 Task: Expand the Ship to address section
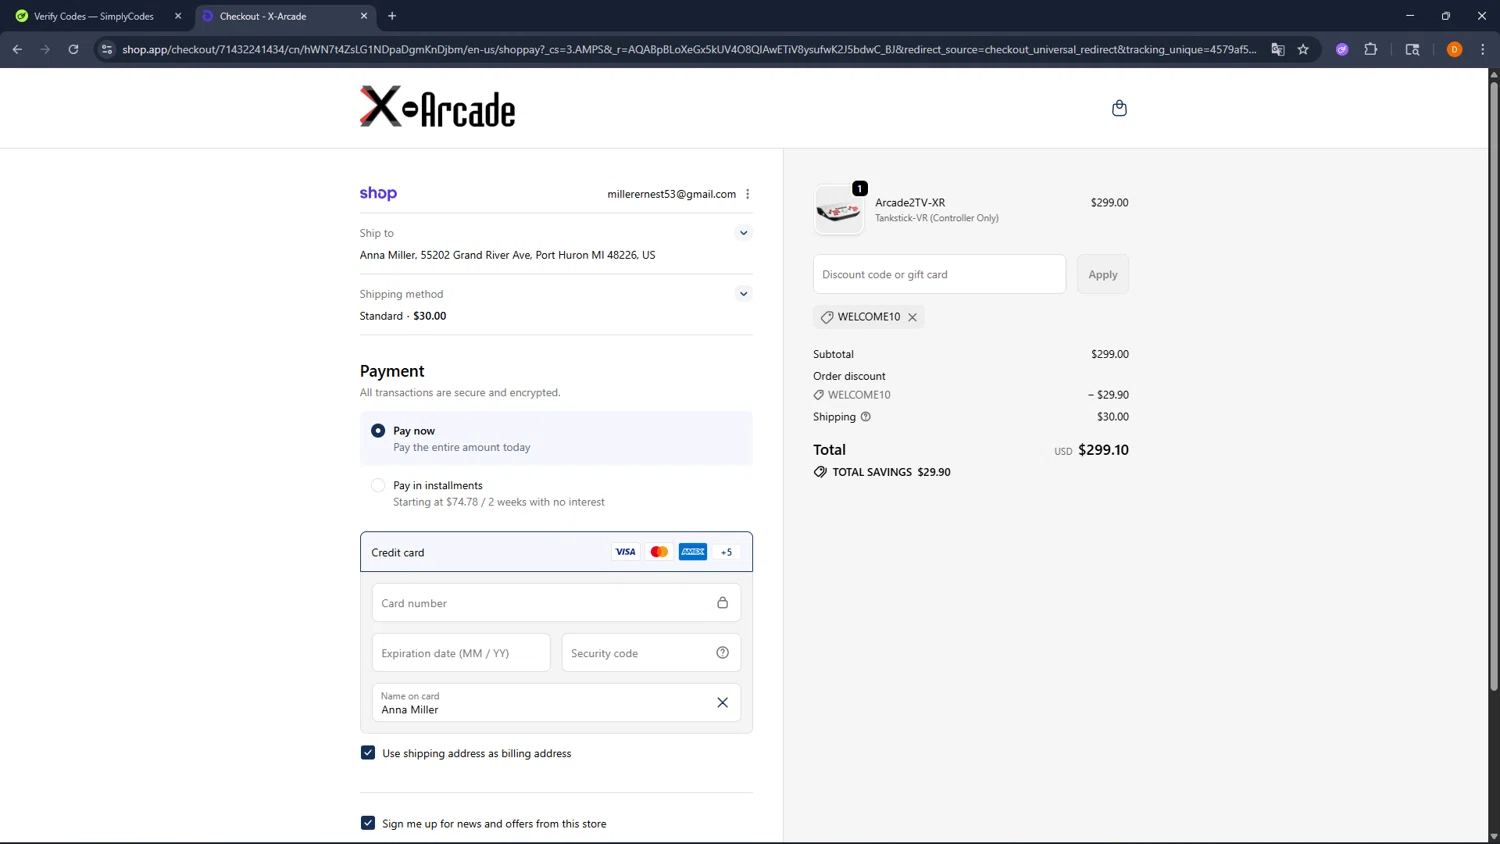click(x=743, y=233)
